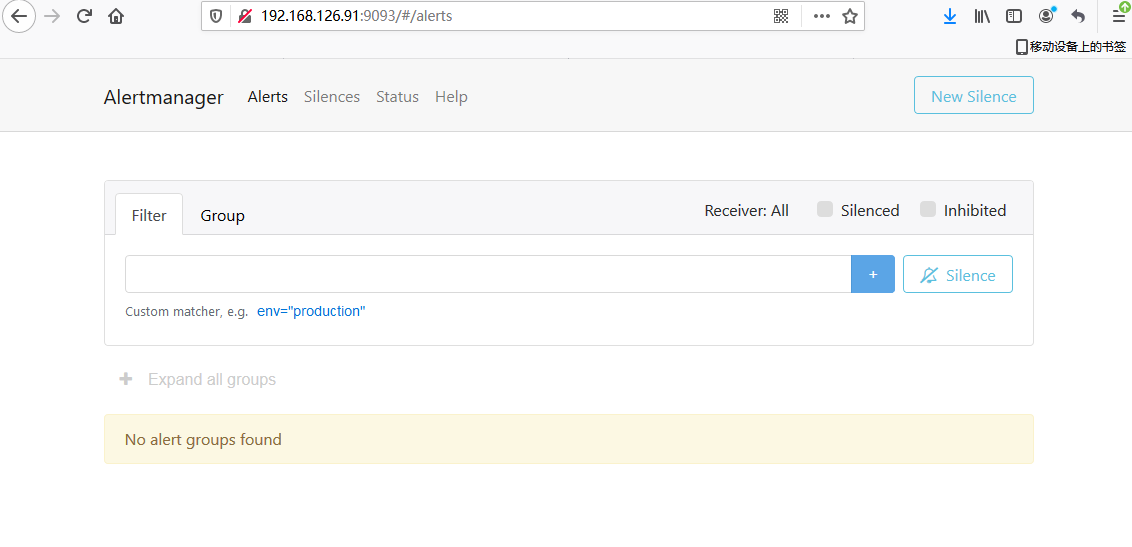
Task: Open the page actions three-dot menu
Action: [822, 16]
